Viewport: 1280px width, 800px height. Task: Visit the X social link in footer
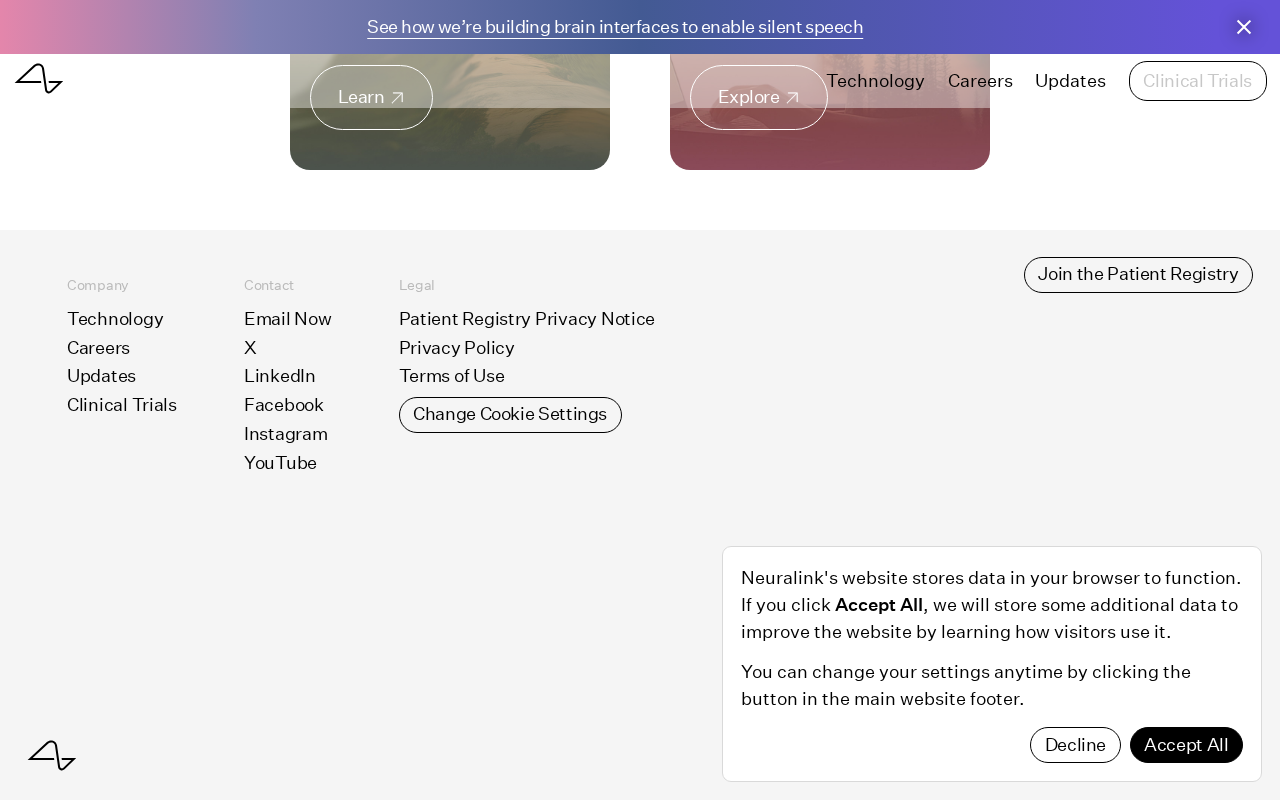250,348
